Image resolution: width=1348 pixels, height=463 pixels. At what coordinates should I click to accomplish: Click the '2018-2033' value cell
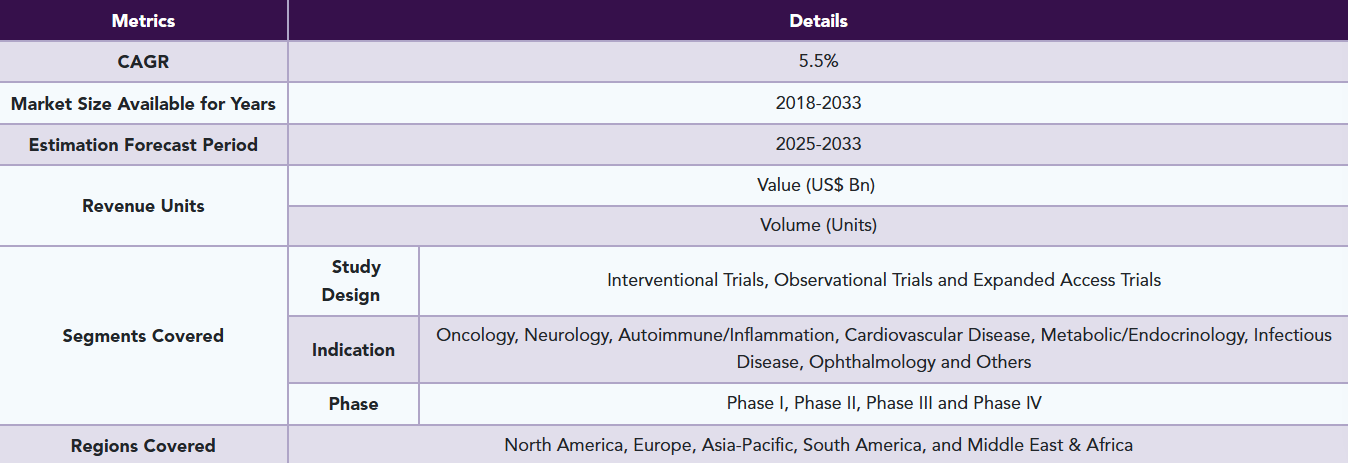(x=818, y=103)
